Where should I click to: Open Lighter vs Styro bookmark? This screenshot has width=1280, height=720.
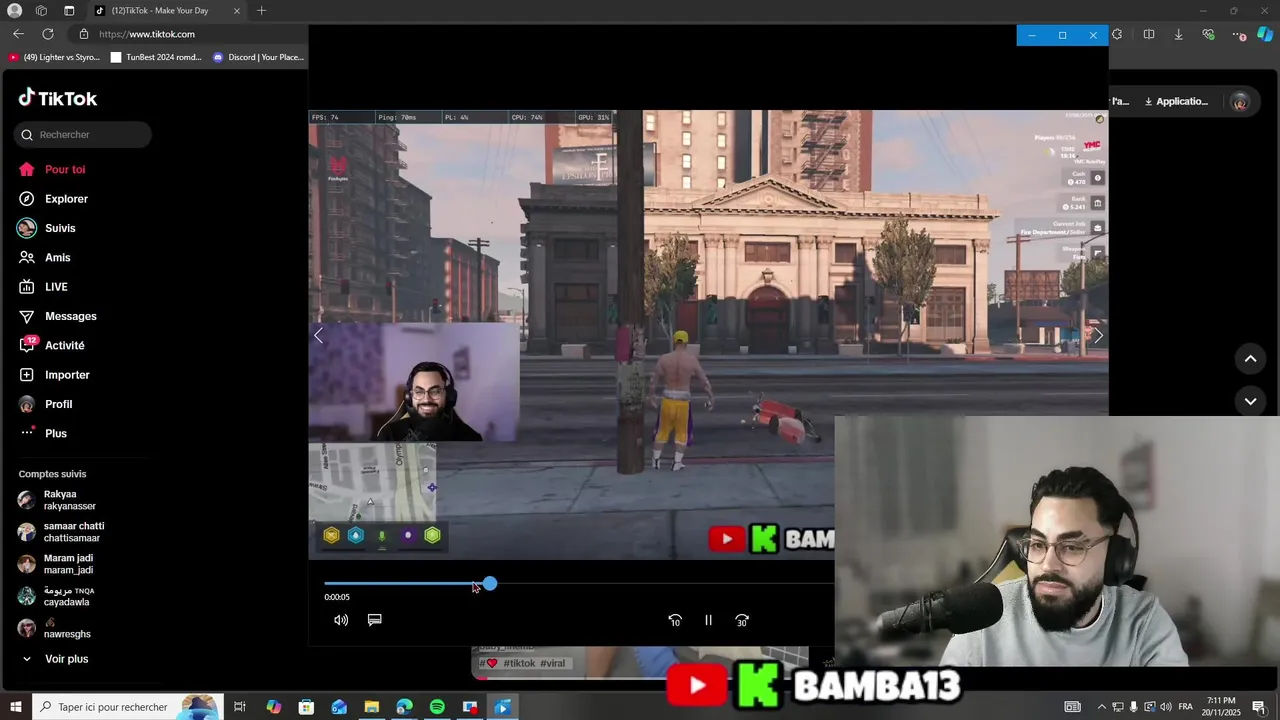tap(55, 57)
